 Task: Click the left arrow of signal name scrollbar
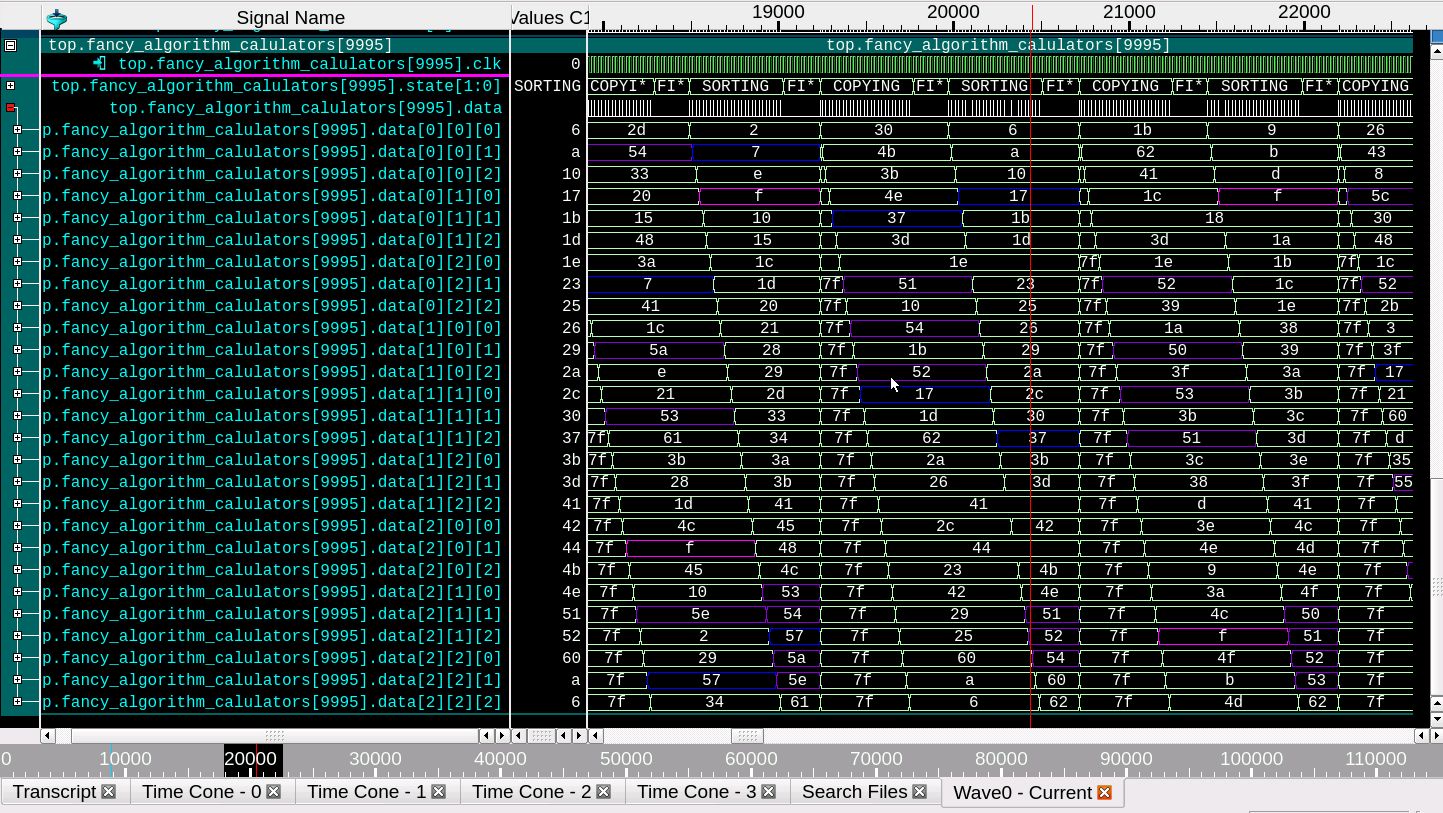click(48, 736)
